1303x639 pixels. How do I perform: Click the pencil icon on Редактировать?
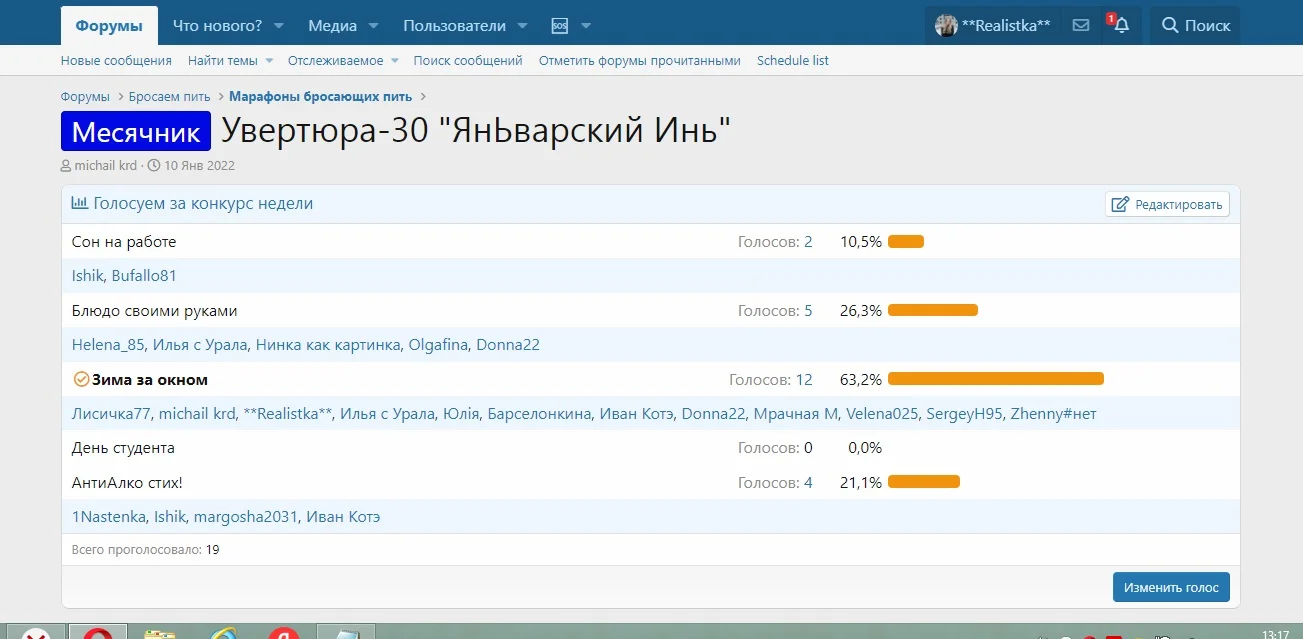(x=1117, y=203)
